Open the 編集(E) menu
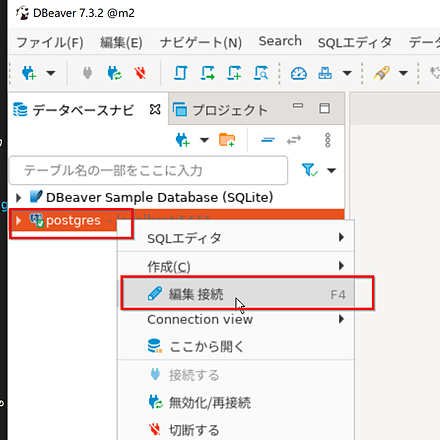Screen dimensions: 440x440 pyautogui.click(x=121, y=42)
